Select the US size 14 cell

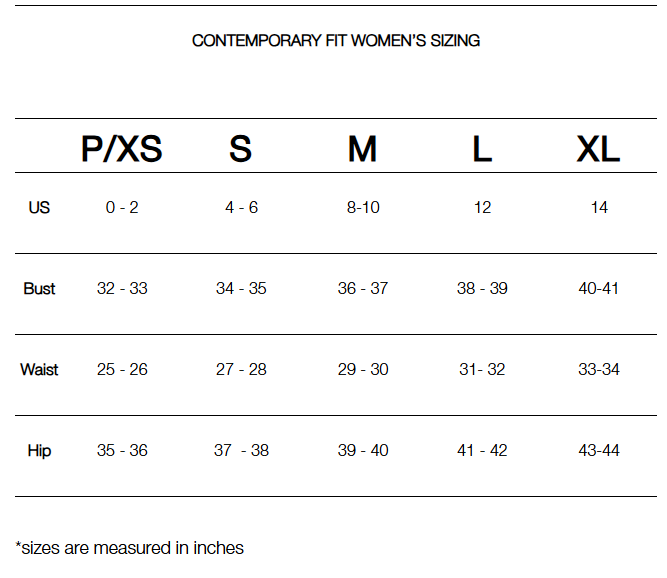[x=599, y=208]
